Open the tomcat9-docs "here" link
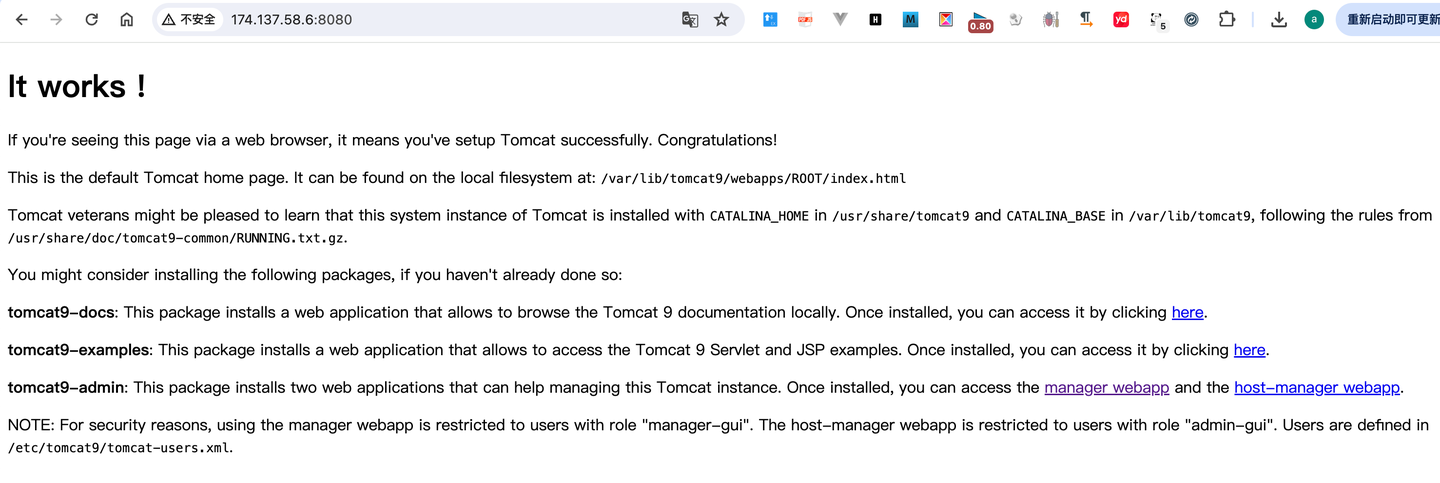 tap(1187, 312)
